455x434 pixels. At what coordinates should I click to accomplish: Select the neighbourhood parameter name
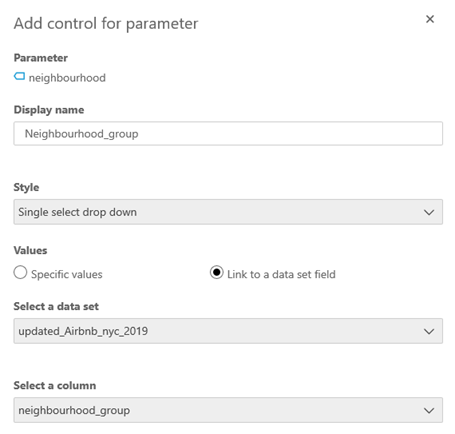67,78
